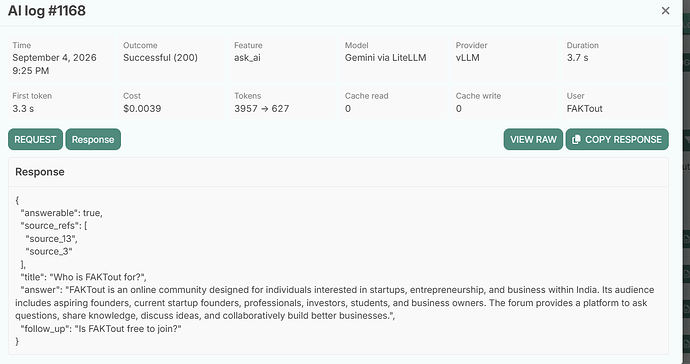Click the follow_up line 'Is FAKTout free to join?'

pyautogui.click(x=101, y=329)
